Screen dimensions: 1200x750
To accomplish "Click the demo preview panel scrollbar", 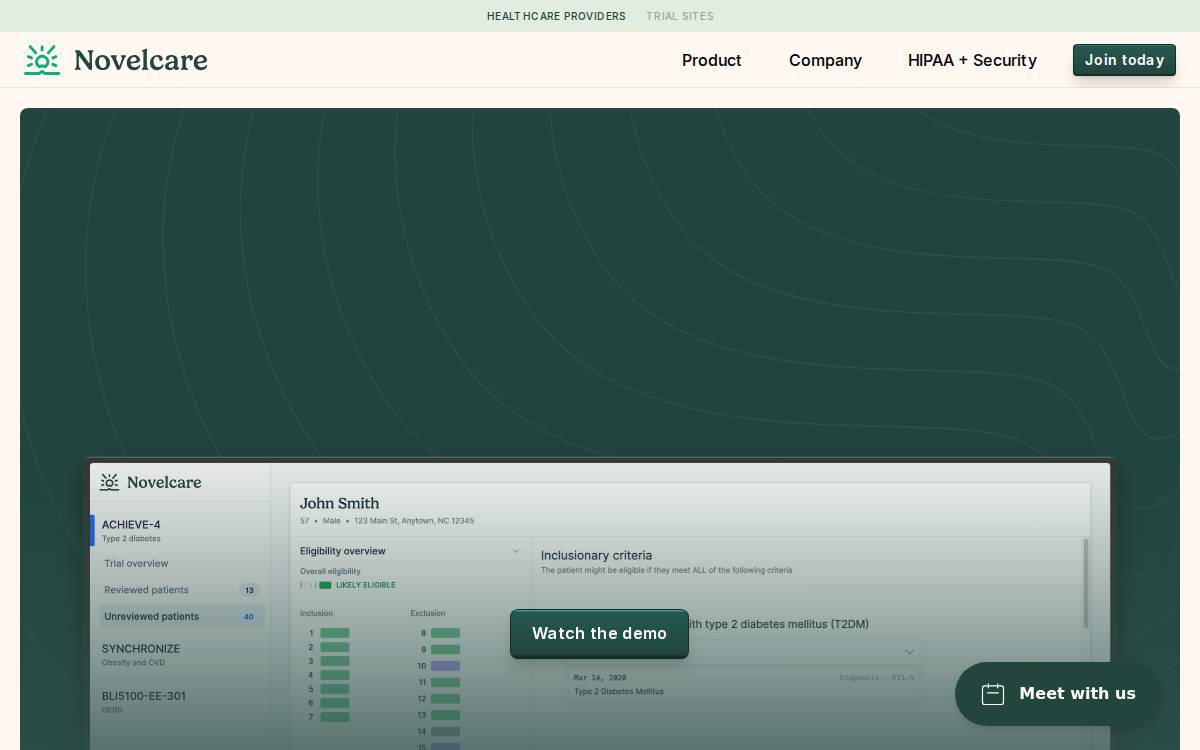I will [1085, 584].
